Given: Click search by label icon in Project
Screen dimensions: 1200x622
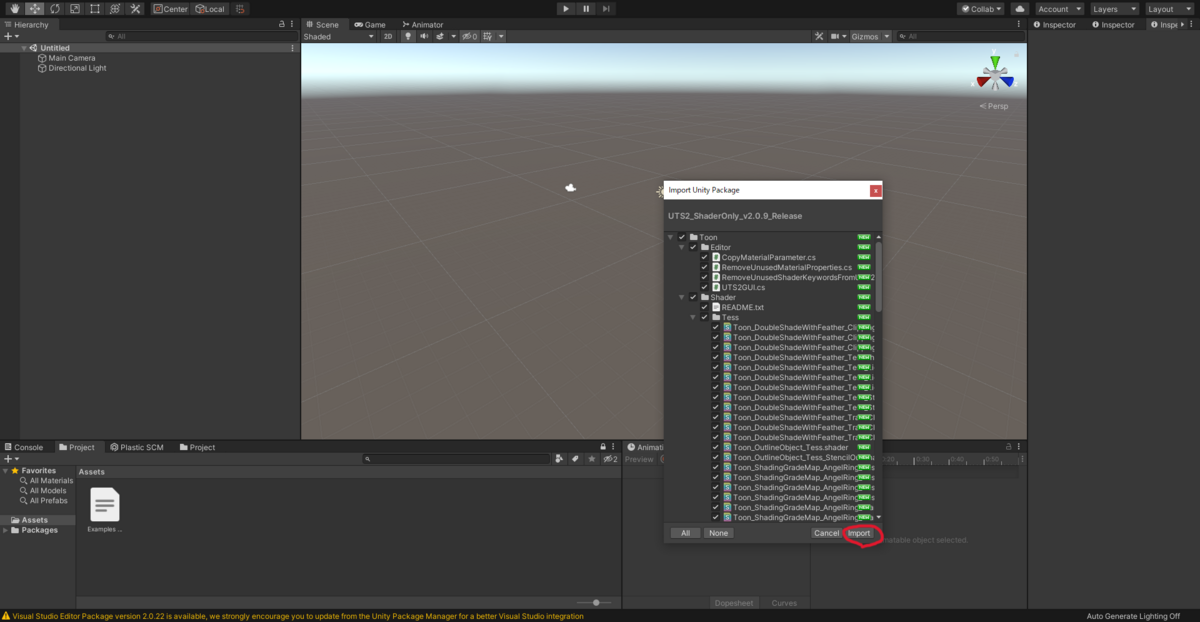Looking at the screenshot, I should pyautogui.click(x=575, y=459).
